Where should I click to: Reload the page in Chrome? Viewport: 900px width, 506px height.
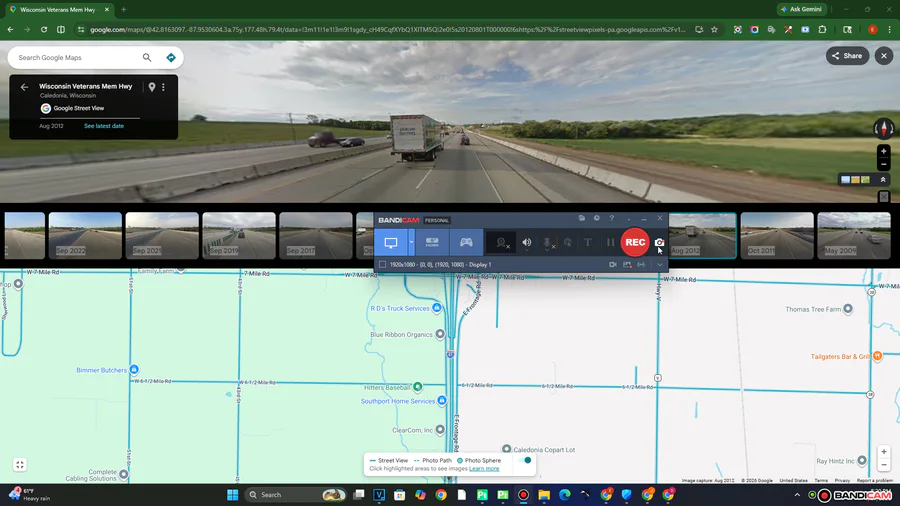pyautogui.click(x=44, y=29)
